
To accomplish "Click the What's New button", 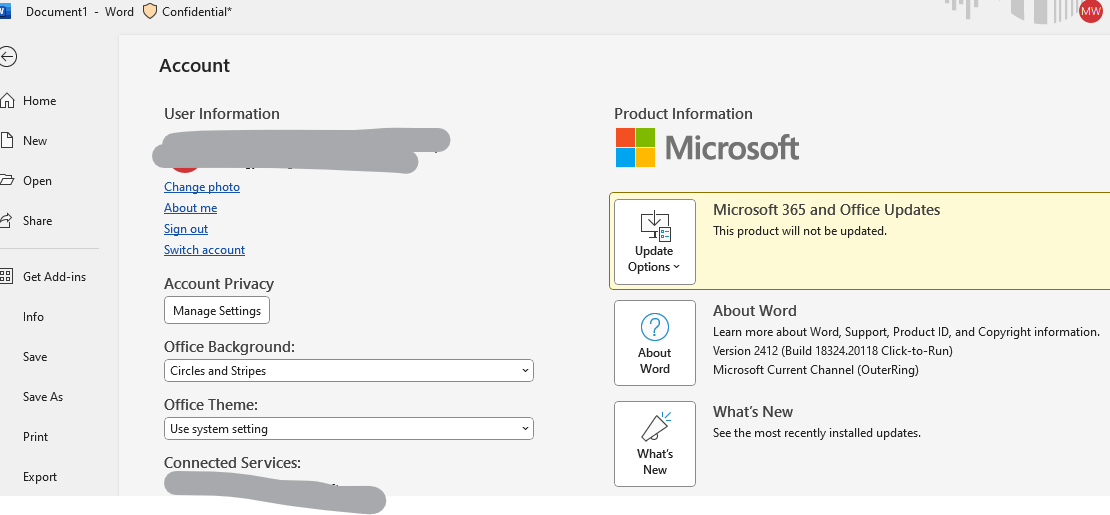I will point(655,444).
